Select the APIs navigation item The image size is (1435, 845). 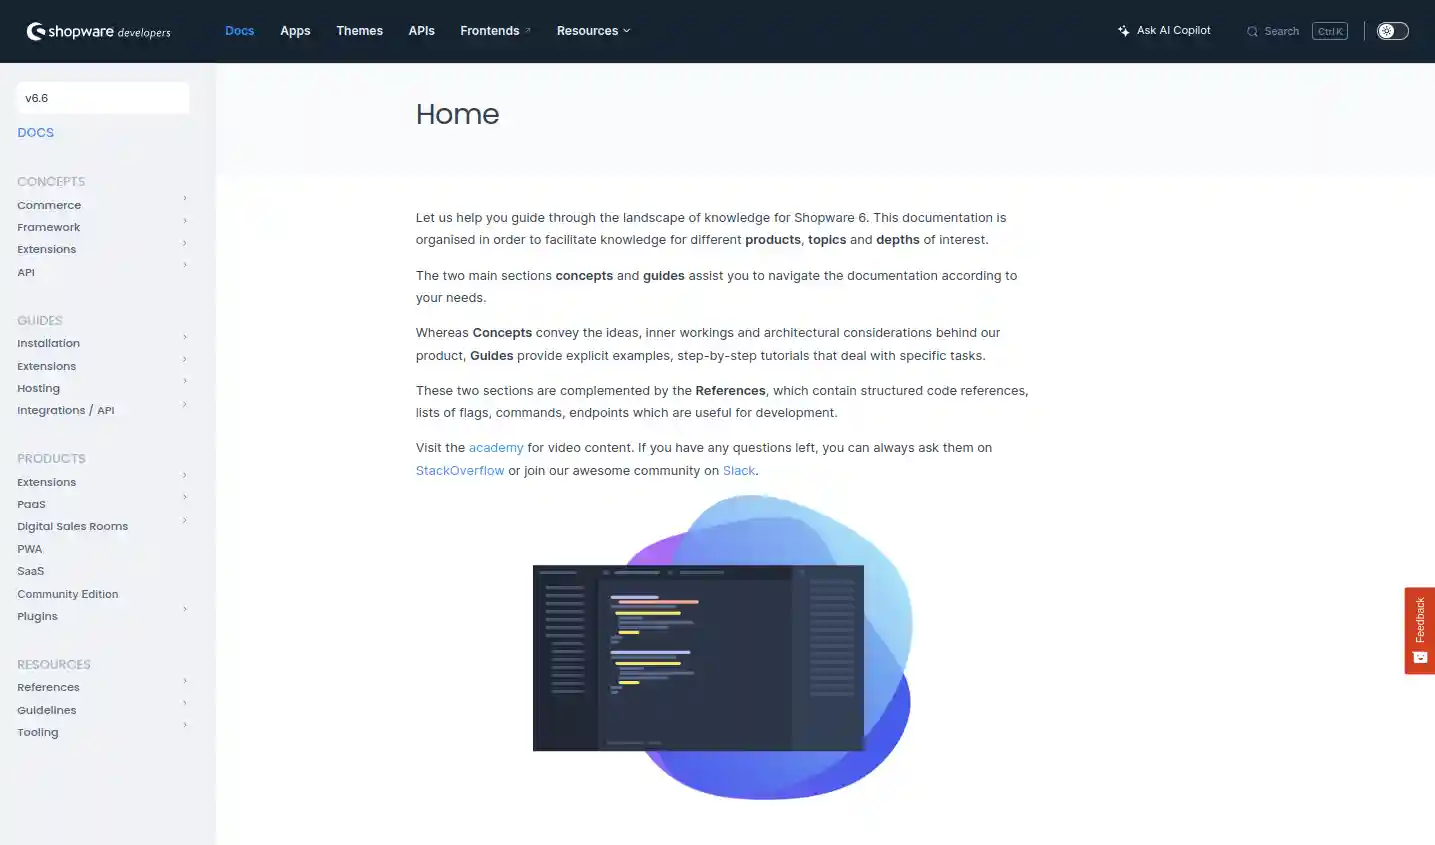[x=421, y=31]
